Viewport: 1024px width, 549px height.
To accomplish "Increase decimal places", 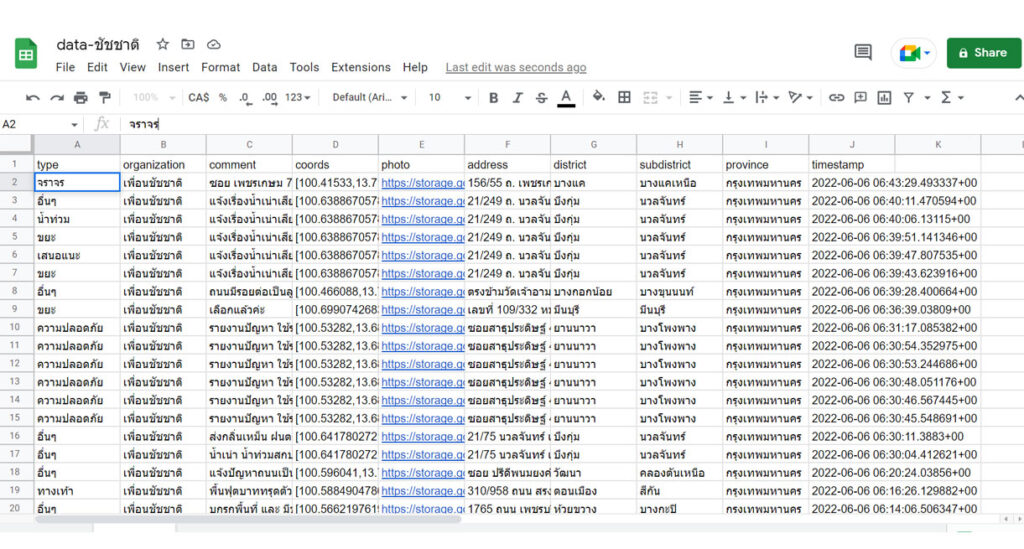I will [269, 98].
